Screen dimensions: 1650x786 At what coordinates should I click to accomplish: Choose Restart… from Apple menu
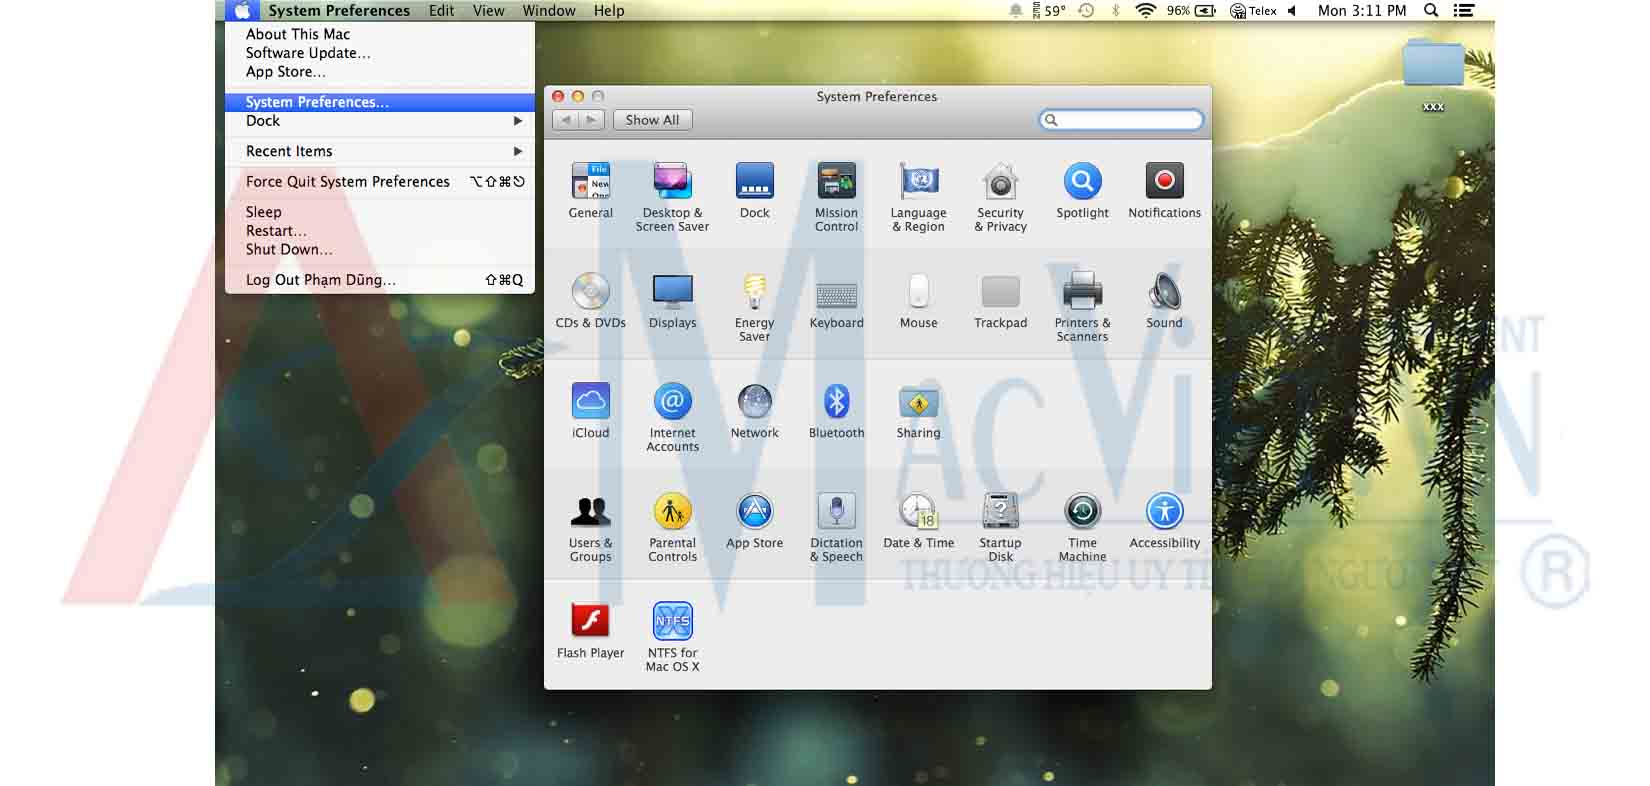tap(380, 231)
